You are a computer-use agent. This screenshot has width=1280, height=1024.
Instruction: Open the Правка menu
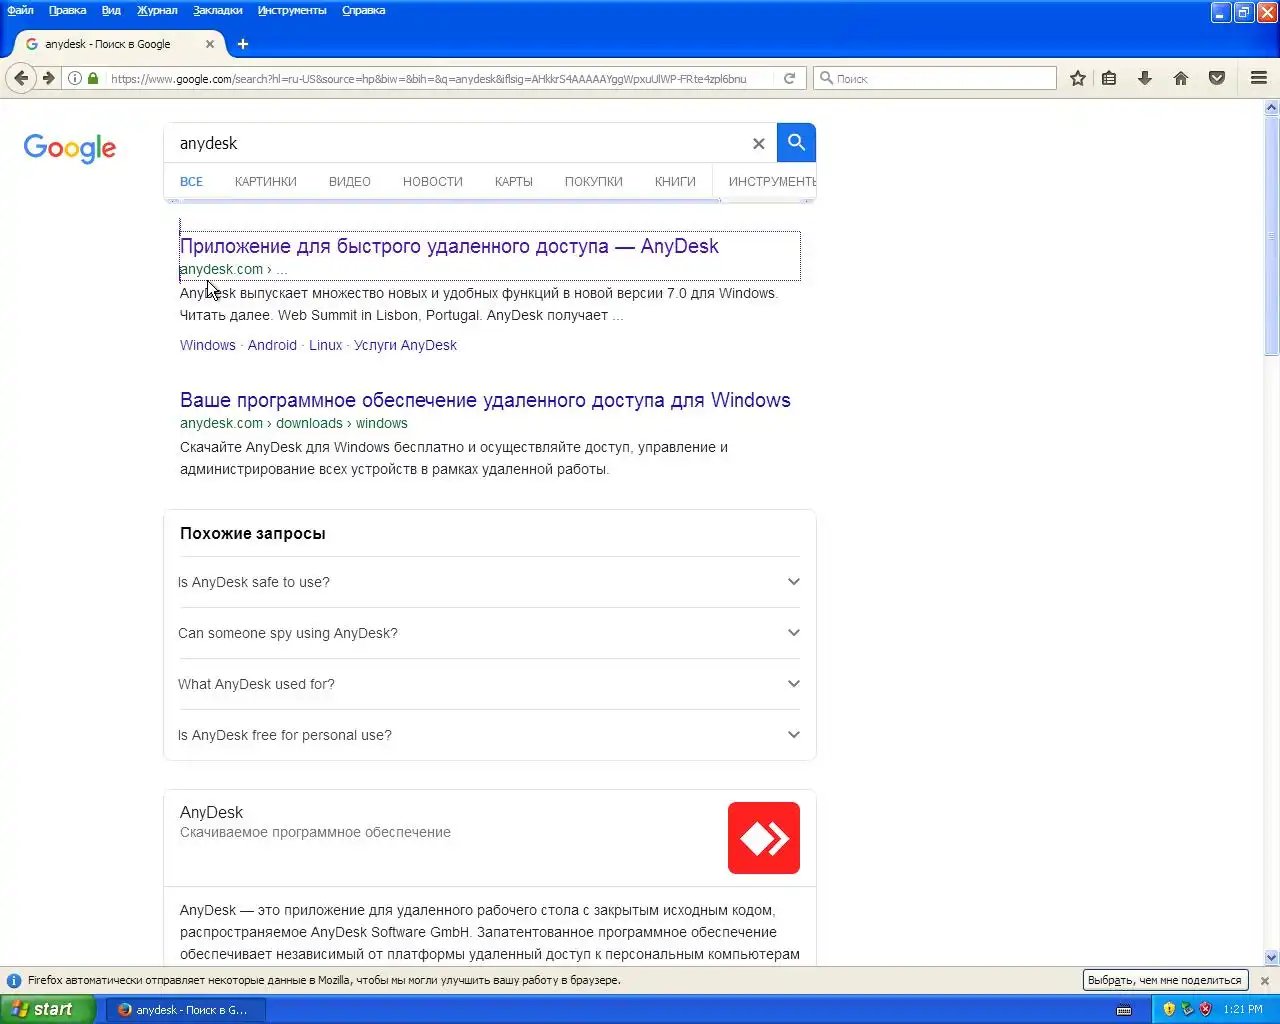(67, 10)
